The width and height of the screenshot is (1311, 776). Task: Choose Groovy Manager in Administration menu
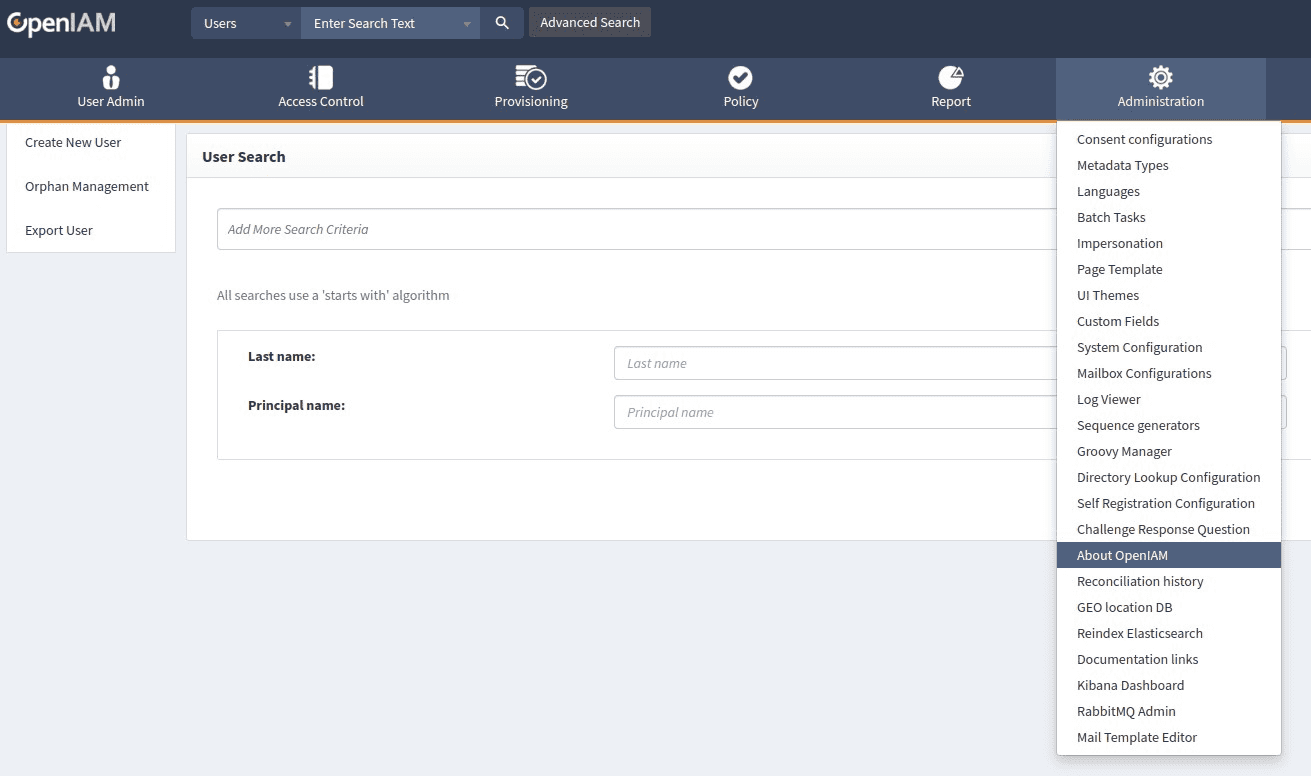click(1124, 451)
